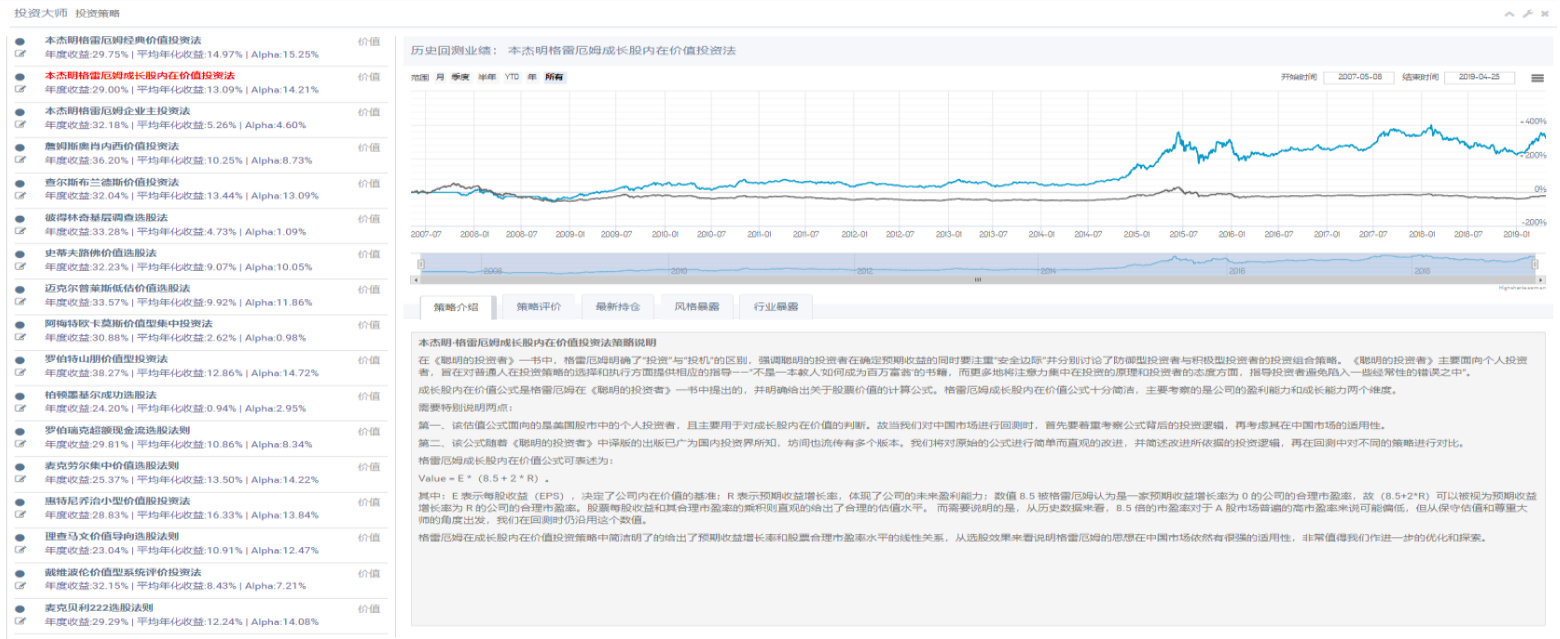Click edit icon for 本杰明格雷厄姆经典价值投资法

coord(20,54)
